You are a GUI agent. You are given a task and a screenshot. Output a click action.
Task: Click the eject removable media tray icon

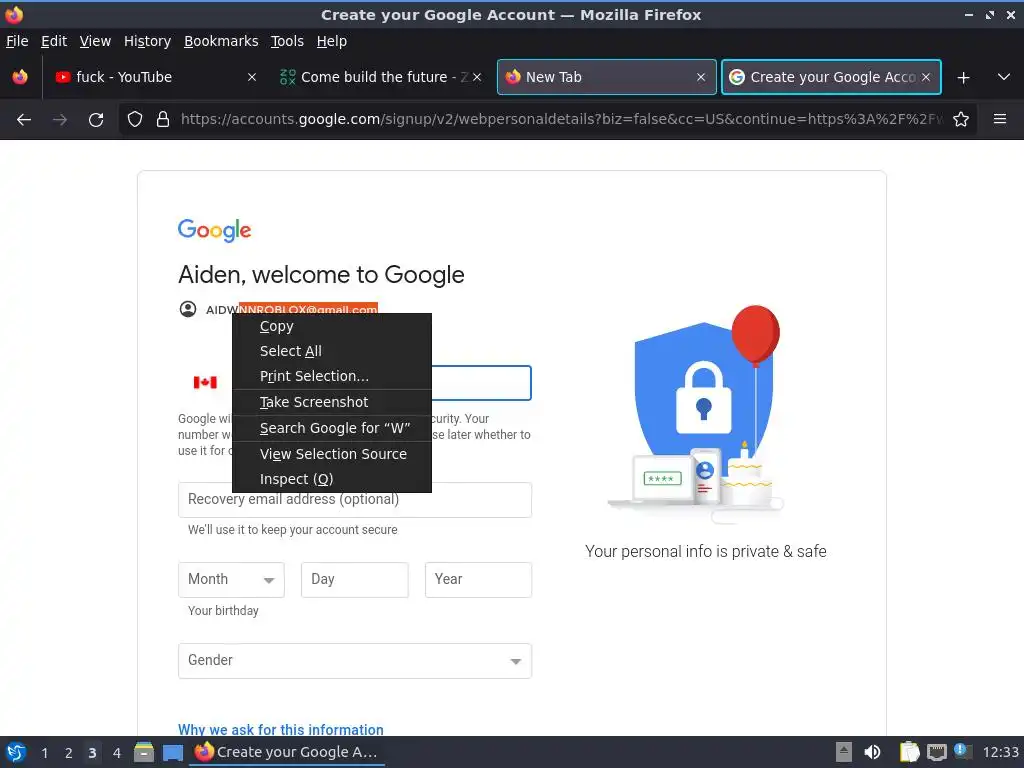pyautogui.click(x=844, y=752)
